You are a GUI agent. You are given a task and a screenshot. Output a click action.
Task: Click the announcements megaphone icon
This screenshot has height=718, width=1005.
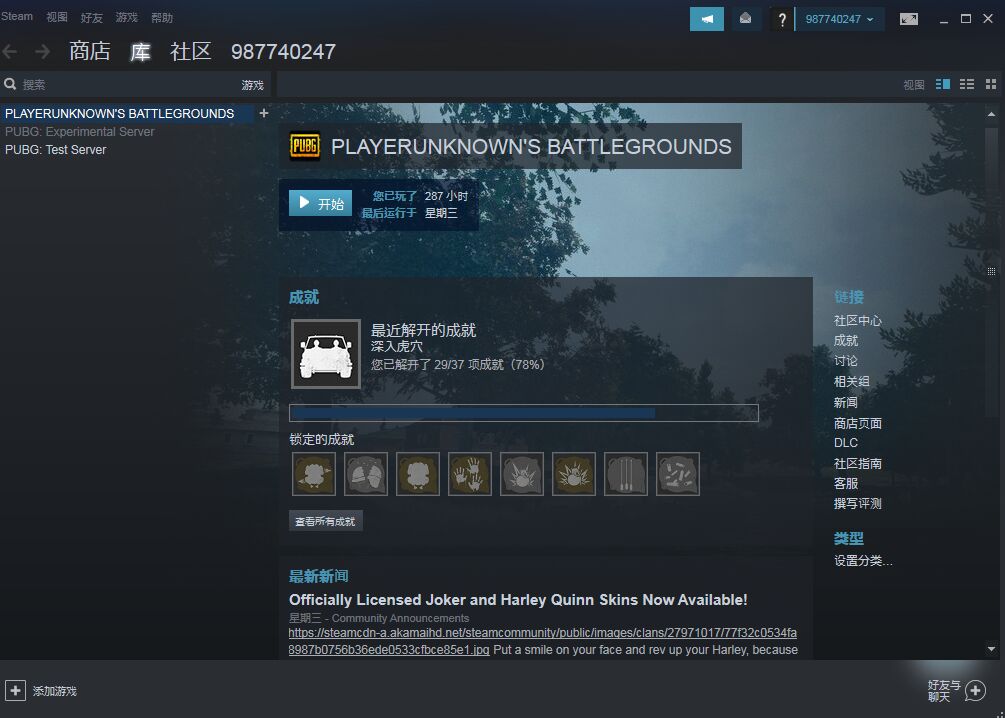pyautogui.click(x=706, y=19)
